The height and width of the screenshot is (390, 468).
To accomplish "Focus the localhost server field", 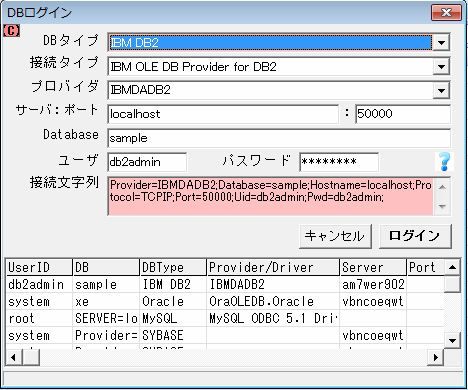I will [x=223, y=114].
